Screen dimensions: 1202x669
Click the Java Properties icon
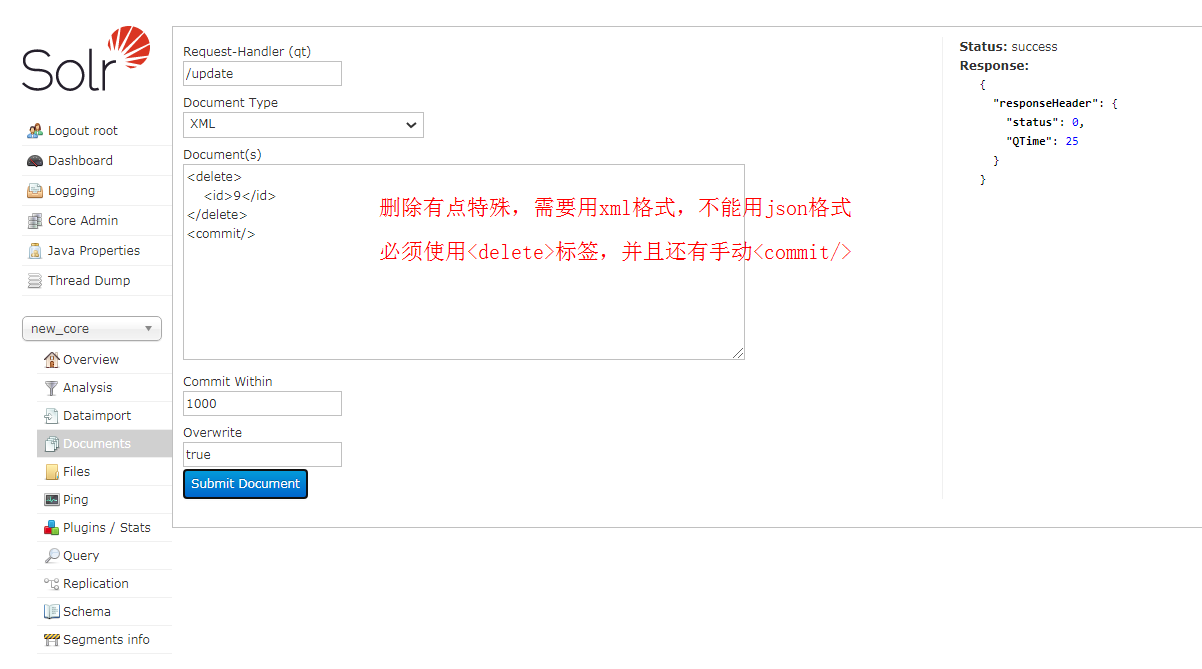coord(35,251)
